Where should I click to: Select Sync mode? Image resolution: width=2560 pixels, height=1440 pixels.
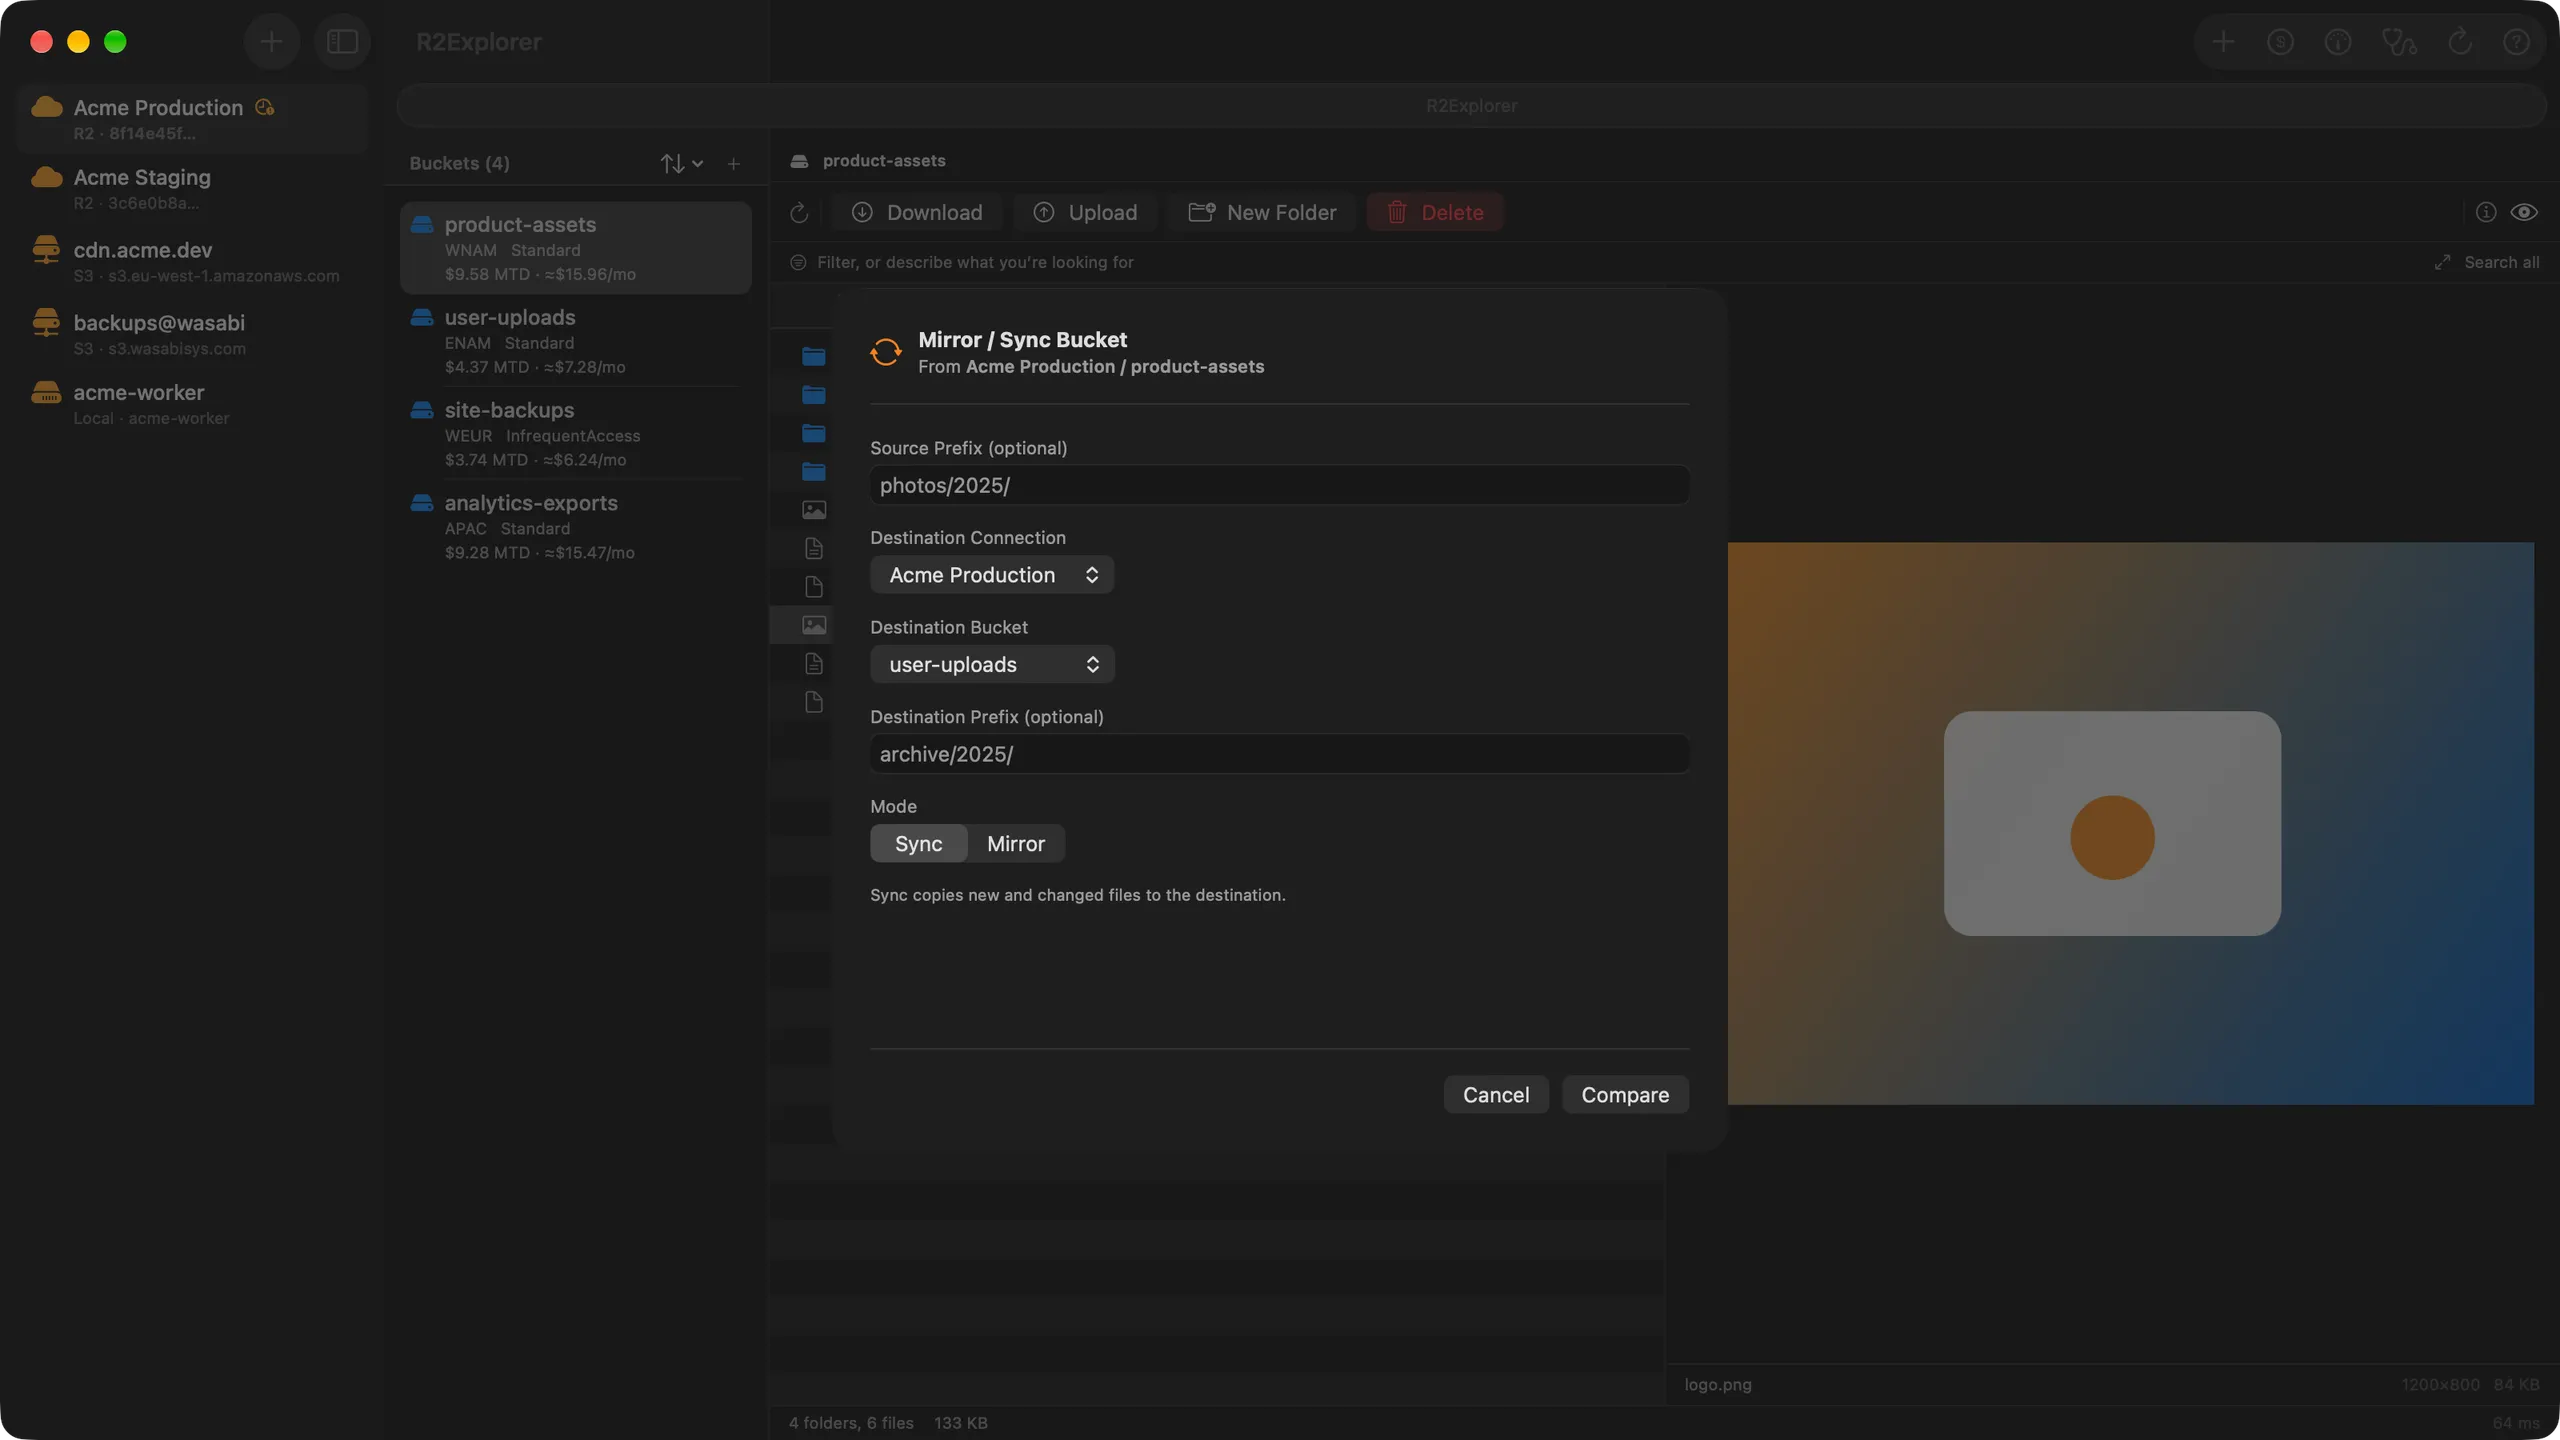tap(918, 843)
